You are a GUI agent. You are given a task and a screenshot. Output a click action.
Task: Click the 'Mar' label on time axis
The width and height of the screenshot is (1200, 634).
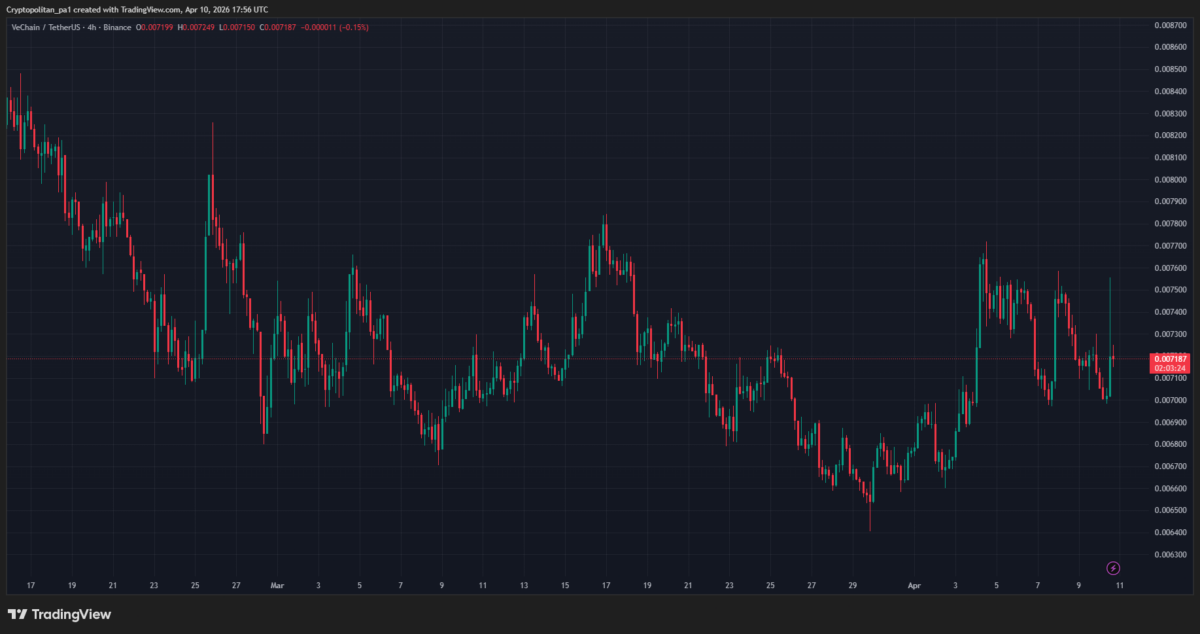coord(277,585)
